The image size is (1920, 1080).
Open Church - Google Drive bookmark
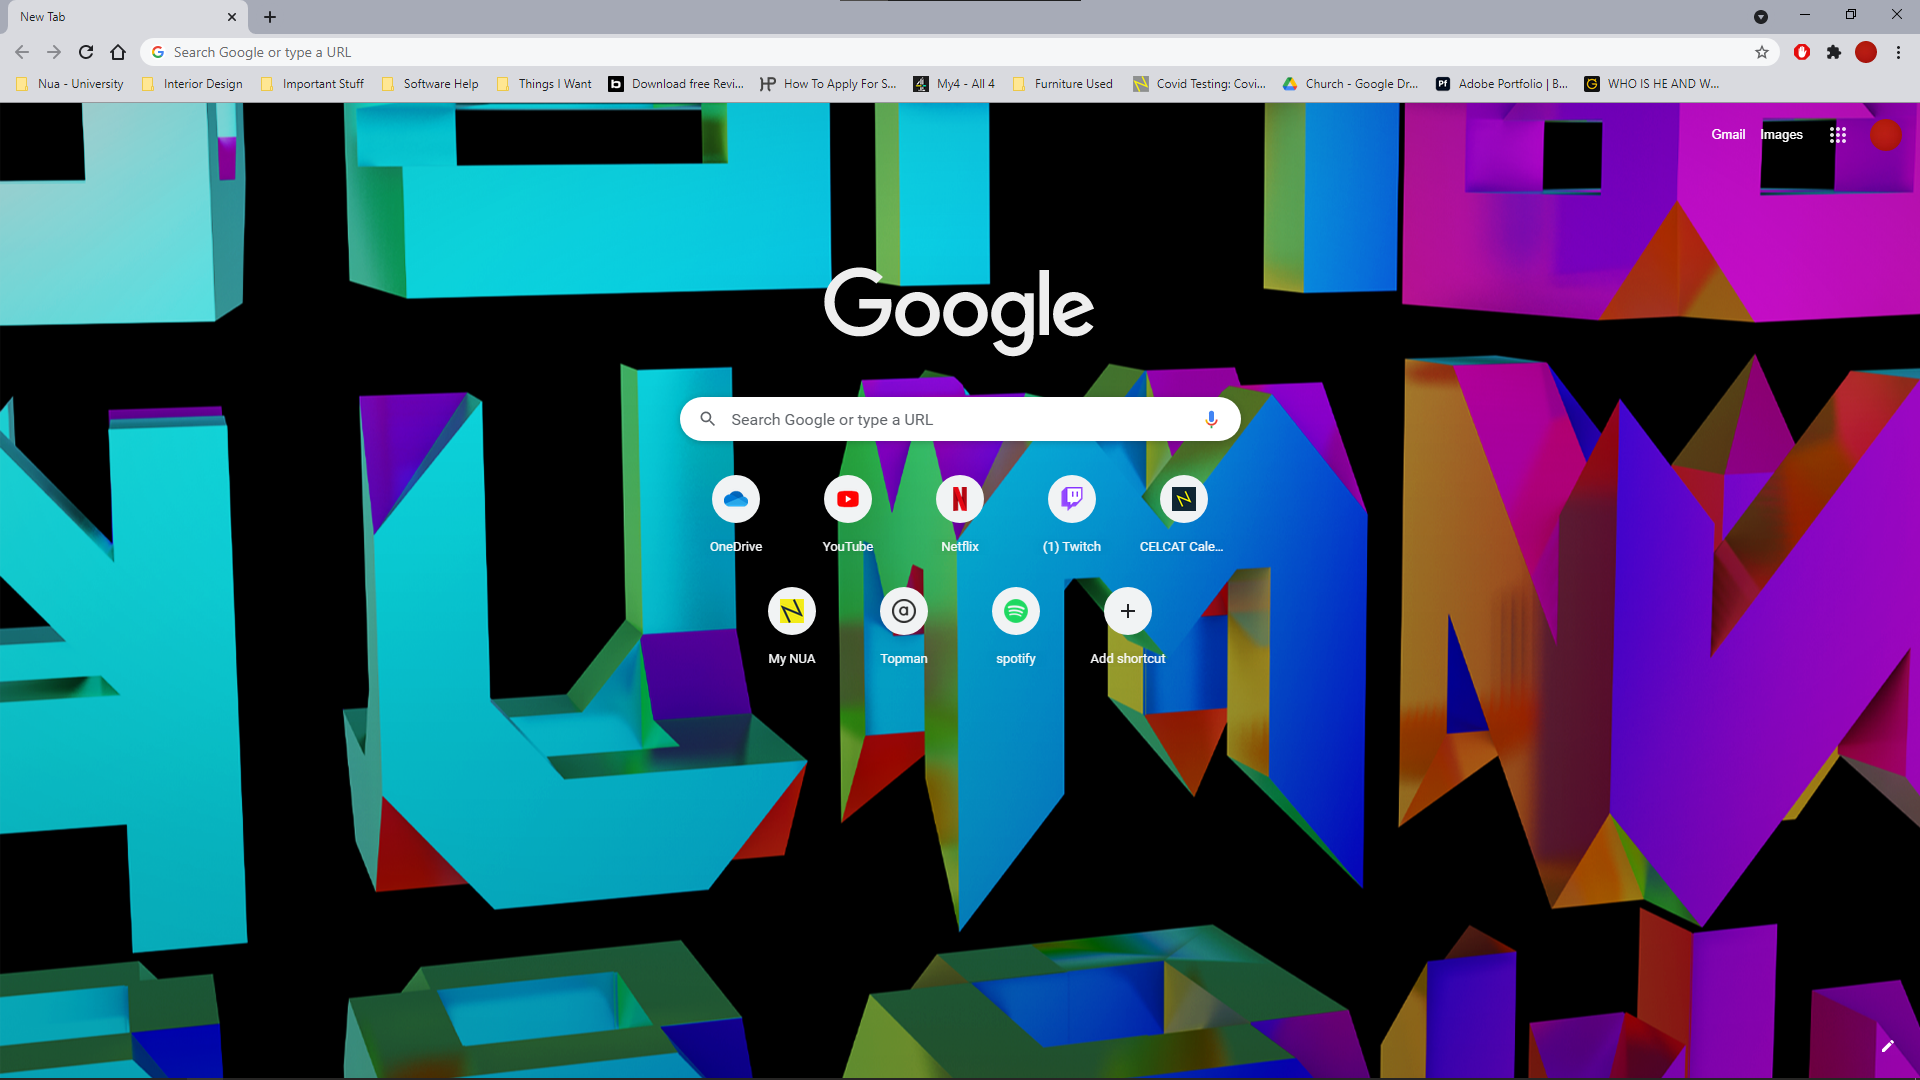pyautogui.click(x=1351, y=84)
